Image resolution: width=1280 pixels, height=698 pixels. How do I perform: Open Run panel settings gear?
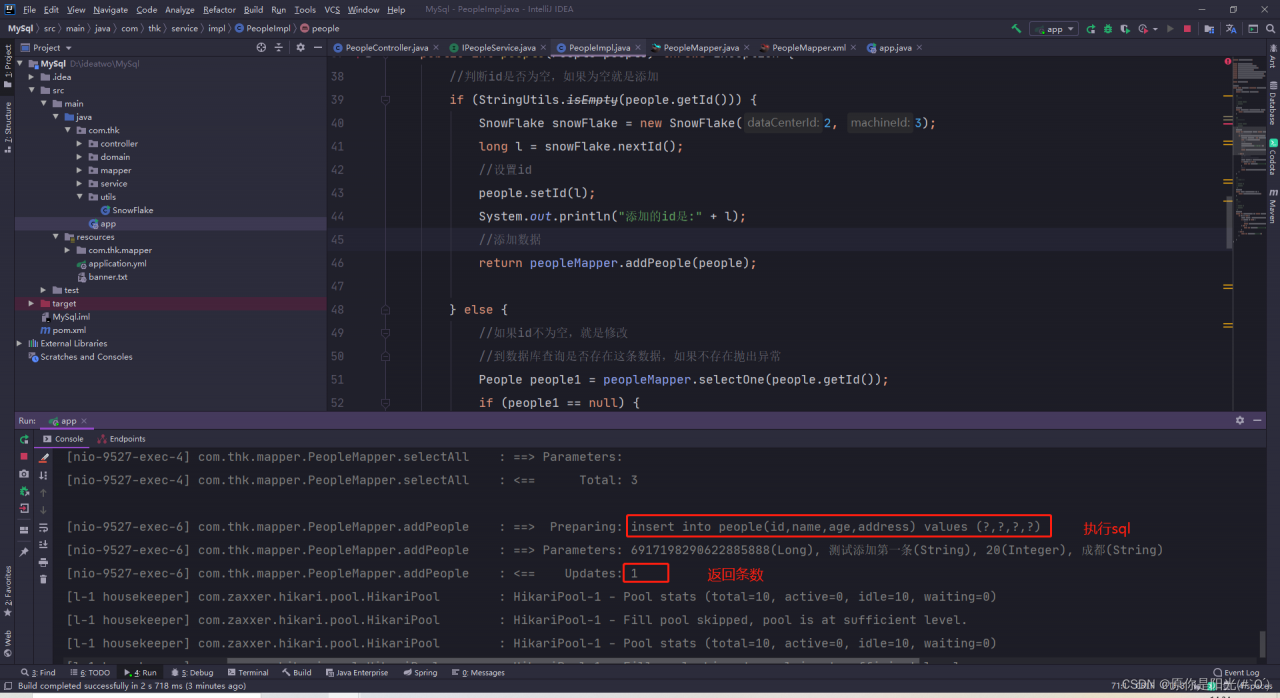pos(1240,421)
